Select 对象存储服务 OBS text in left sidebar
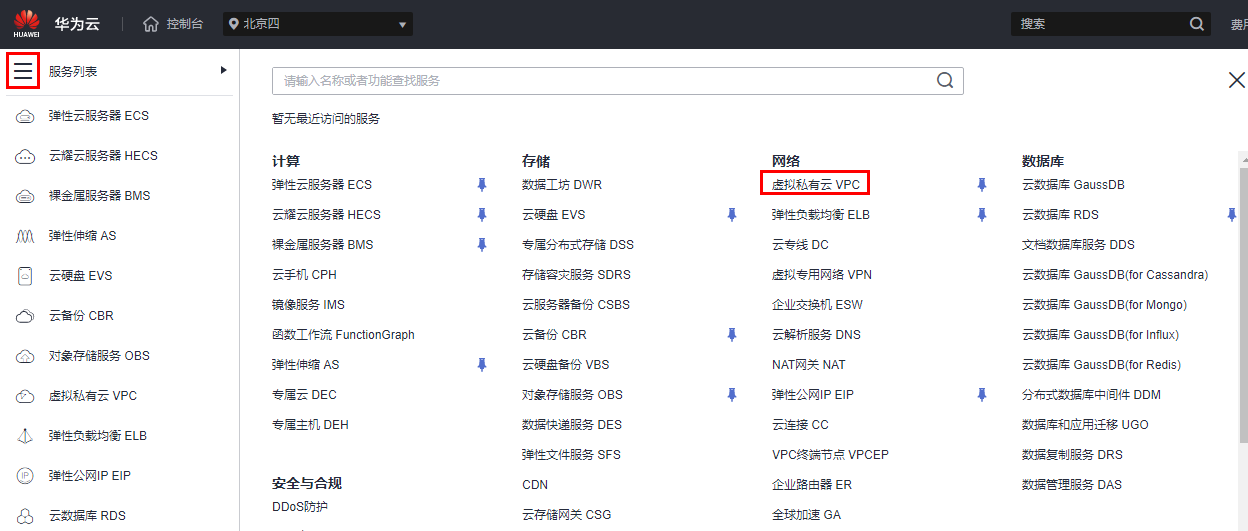The width and height of the screenshot is (1248, 531). 99,356
